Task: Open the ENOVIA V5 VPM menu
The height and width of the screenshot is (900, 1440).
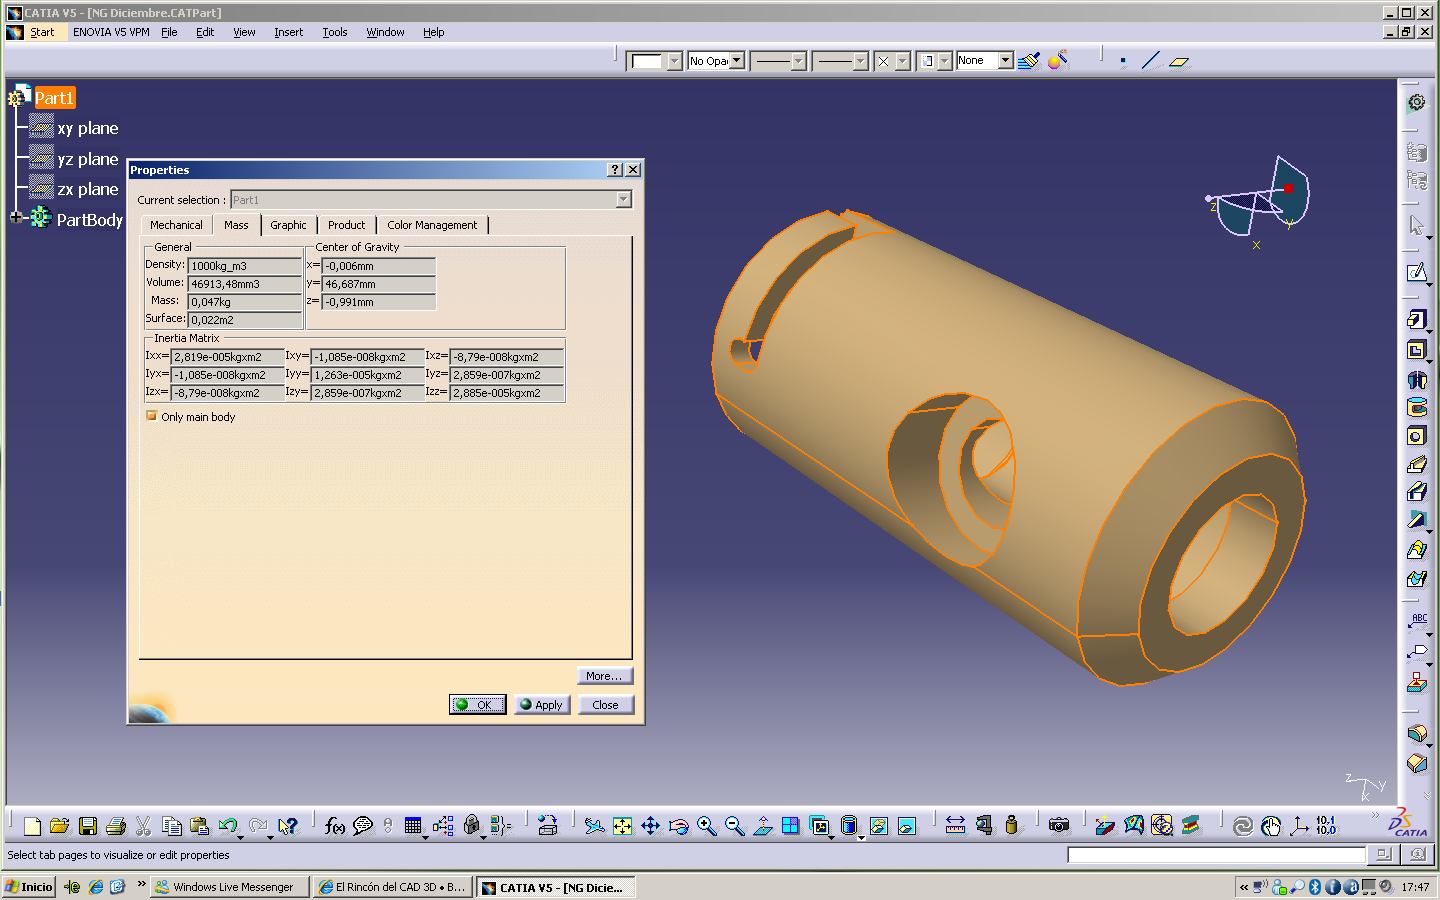Action: [111, 32]
